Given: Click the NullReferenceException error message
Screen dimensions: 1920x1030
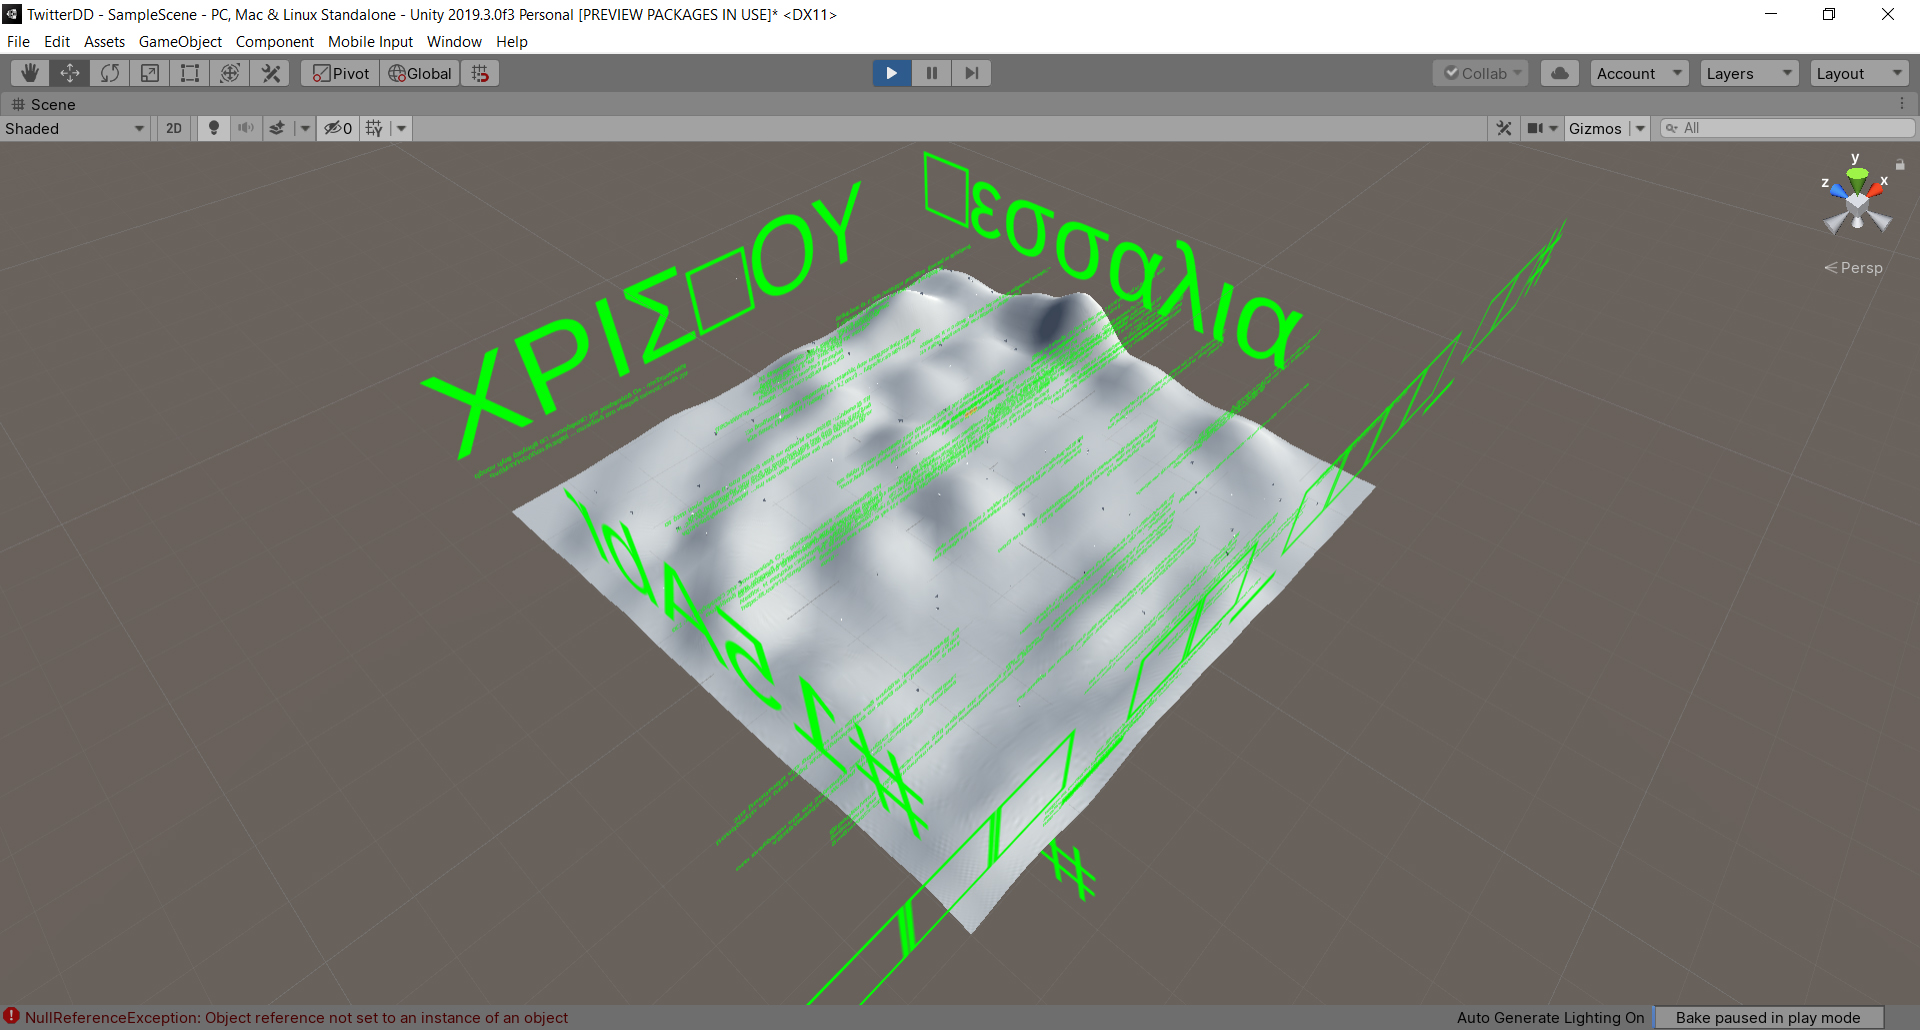Looking at the screenshot, I should pyautogui.click(x=296, y=1017).
